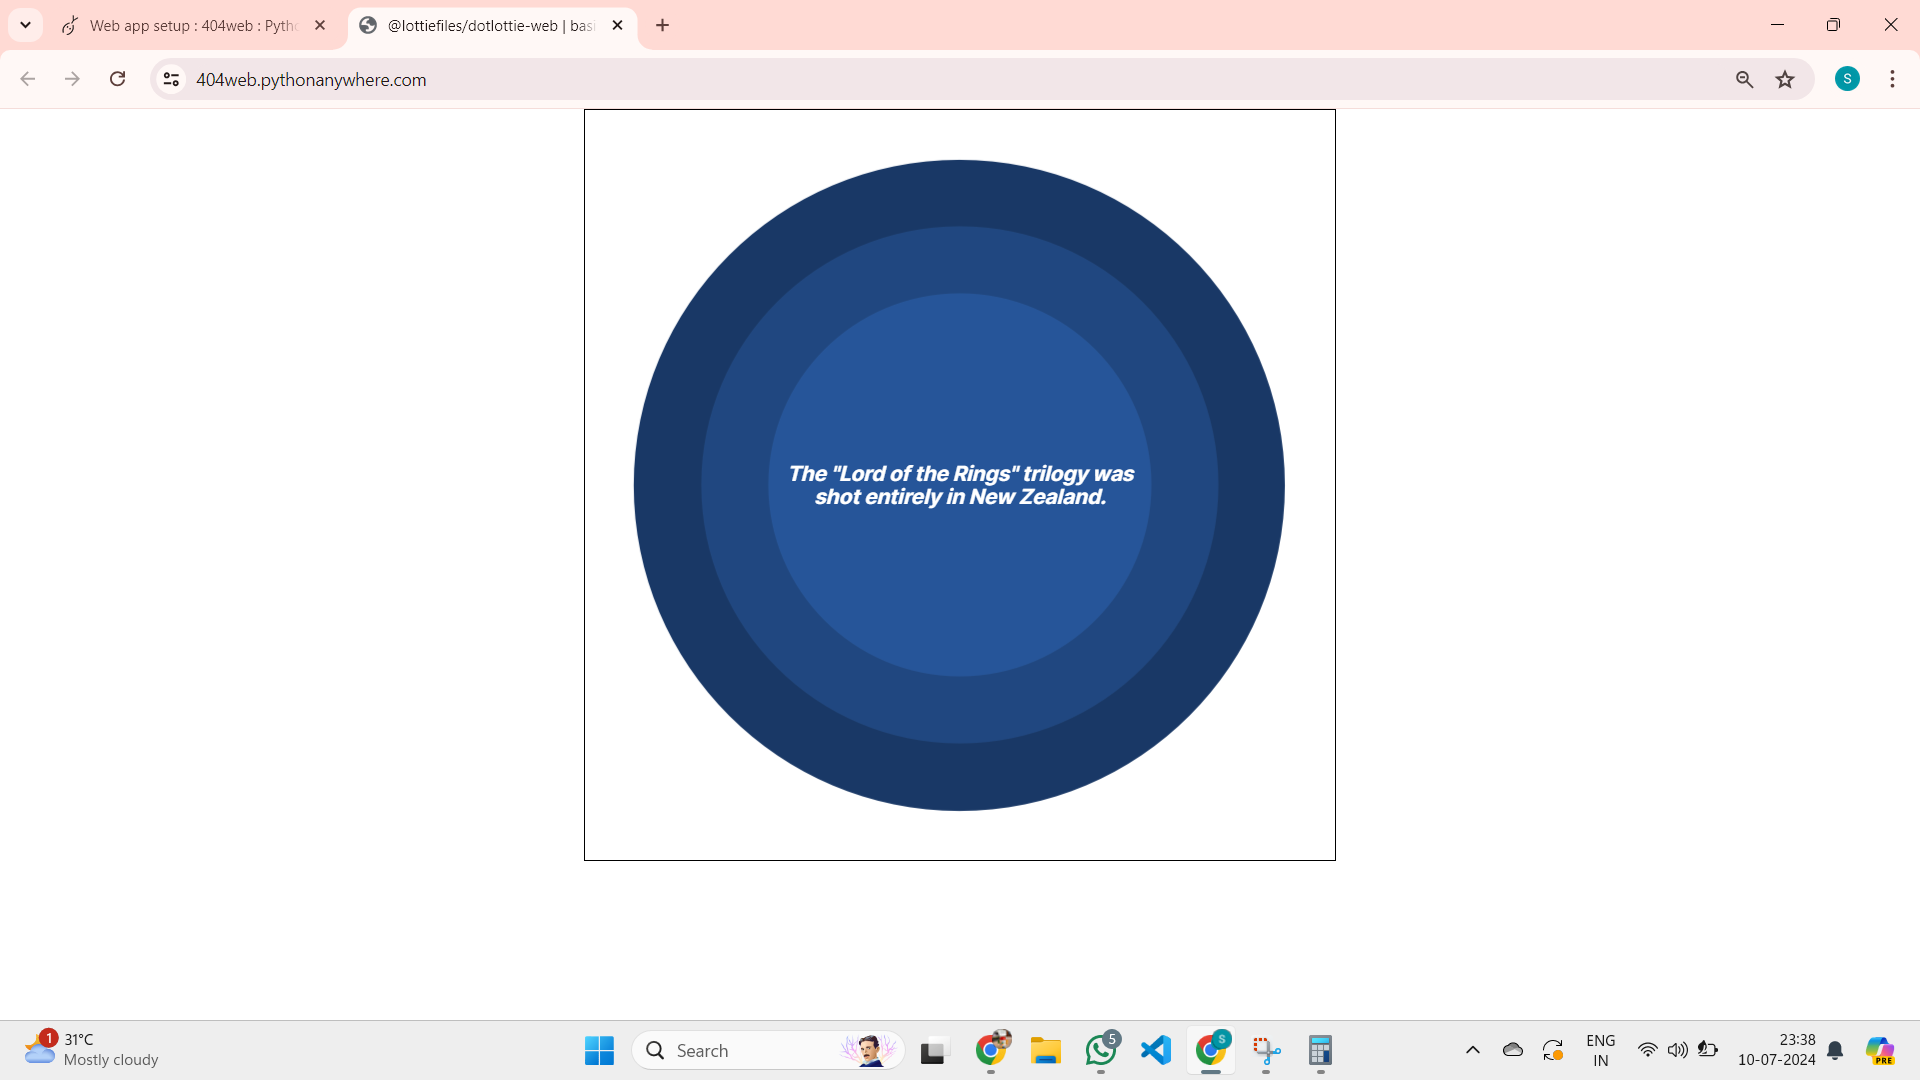The image size is (1920, 1080).
Task: Open the sync update tray icon
Action: pyautogui.click(x=1553, y=1050)
